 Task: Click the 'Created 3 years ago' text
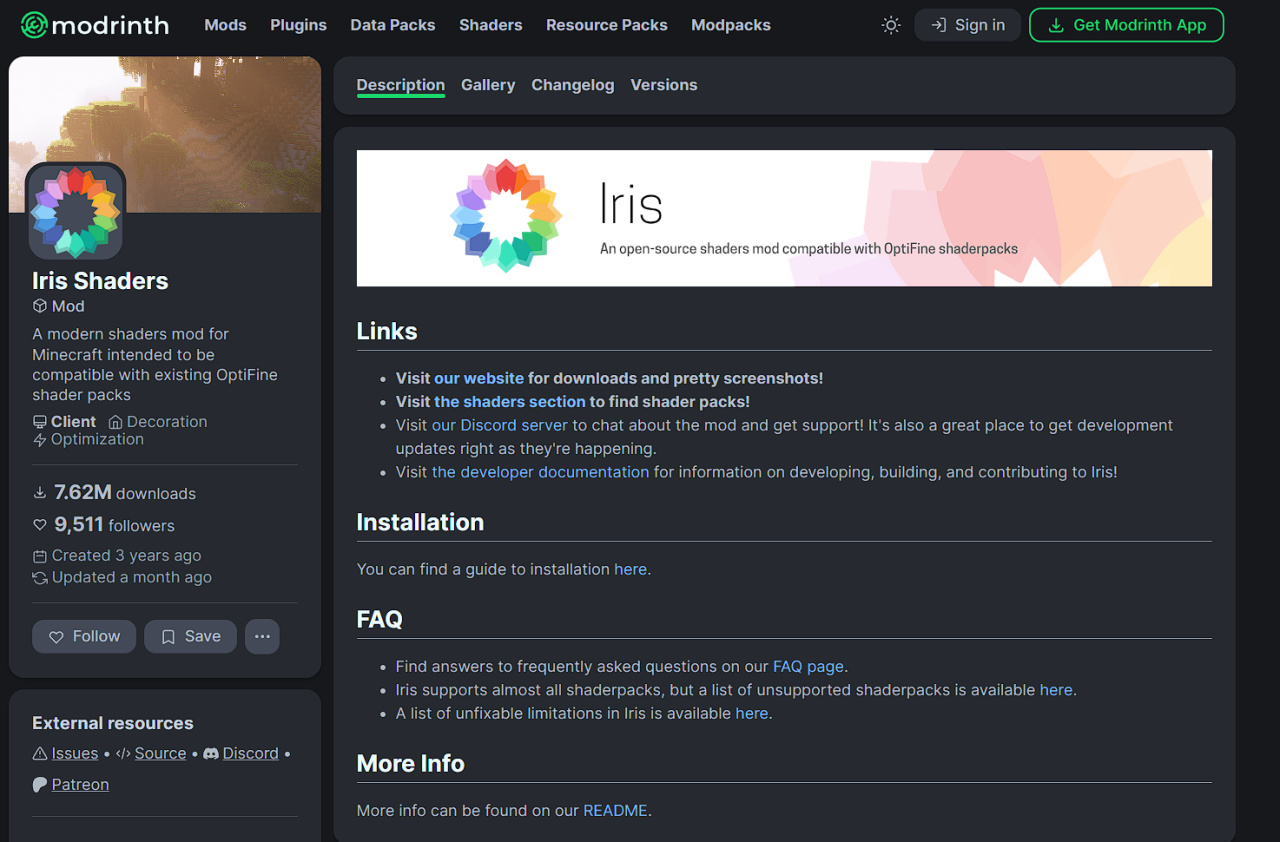click(x=126, y=556)
